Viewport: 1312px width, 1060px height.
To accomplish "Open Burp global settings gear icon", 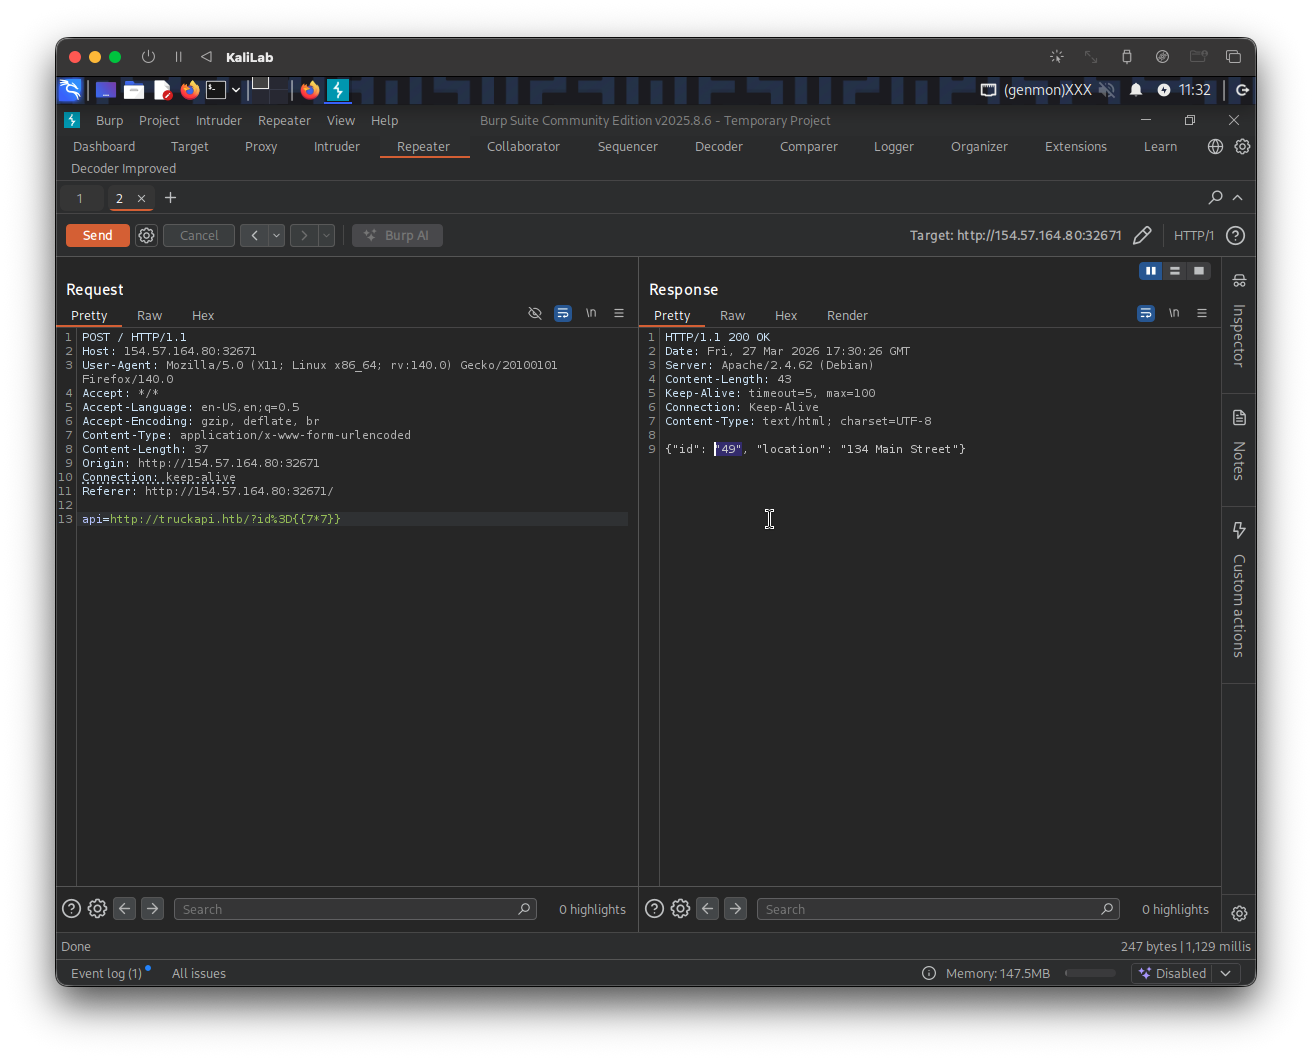I will click(1242, 147).
